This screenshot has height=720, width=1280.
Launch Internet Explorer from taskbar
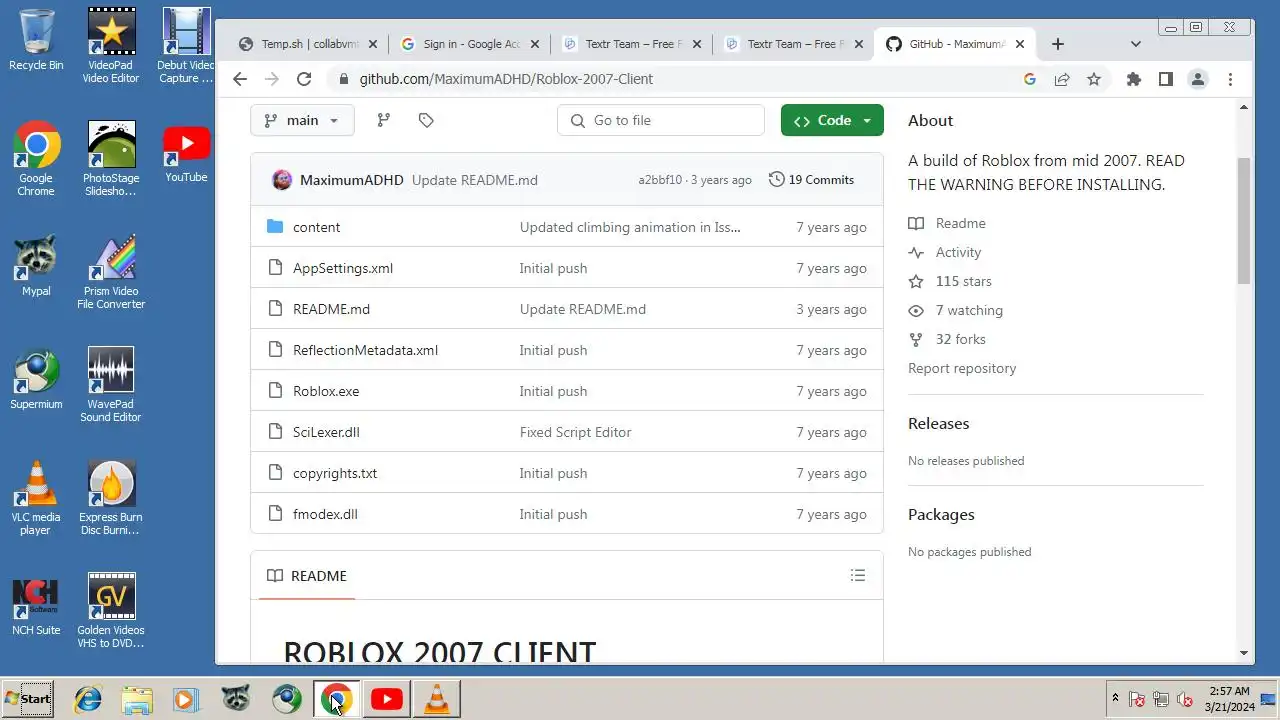(88, 699)
